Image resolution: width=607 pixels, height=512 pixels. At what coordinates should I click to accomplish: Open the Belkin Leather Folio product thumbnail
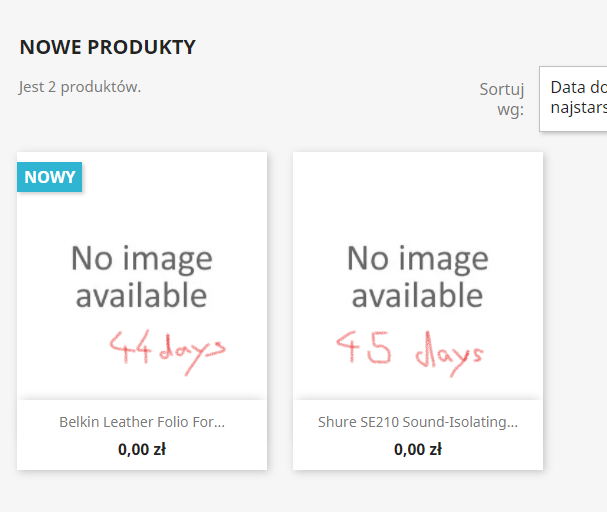coord(141,275)
